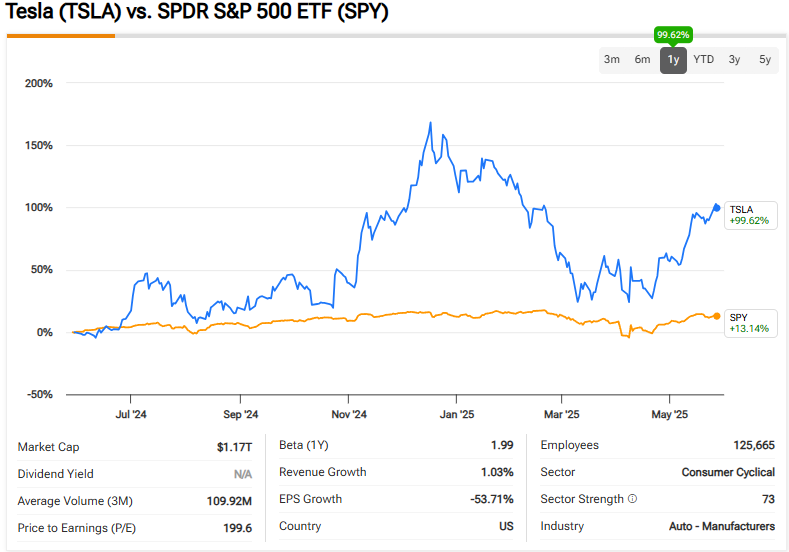789x552 pixels.
Task: Click the Beta (1Y) label
Action: [x=303, y=445]
